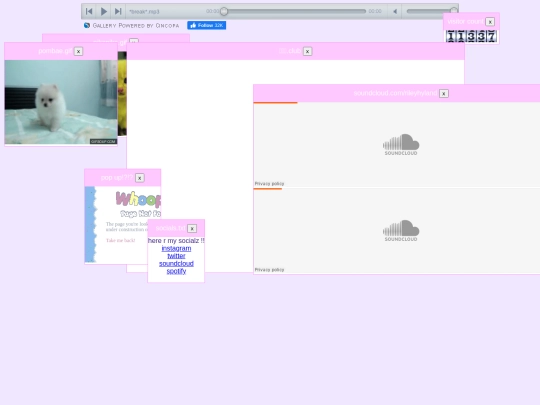Image resolution: width=540 pixels, height=405 pixels.
Task: Open the lower SoundCloud Privacy policy link
Action: point(269,270)
